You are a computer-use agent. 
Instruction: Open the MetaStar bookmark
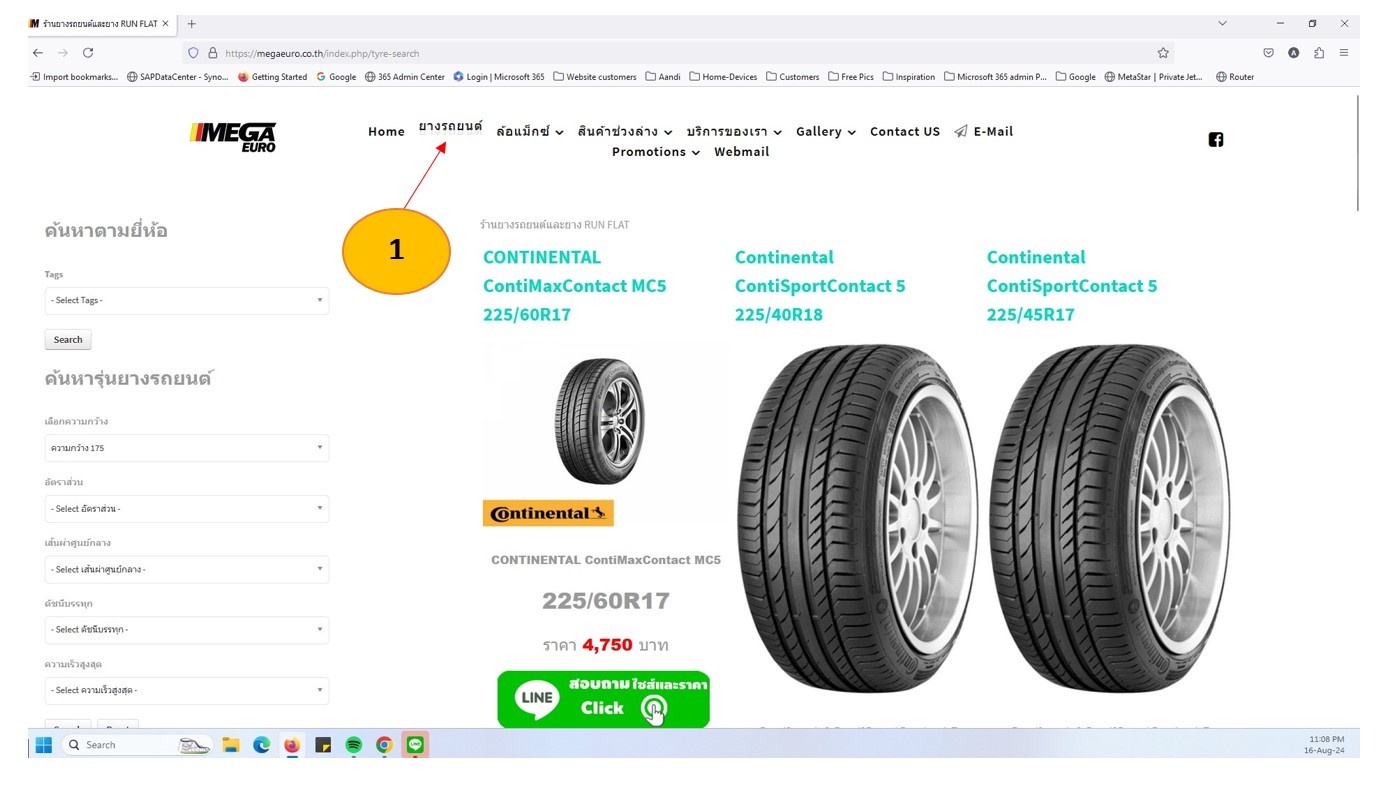[1154, 77]
